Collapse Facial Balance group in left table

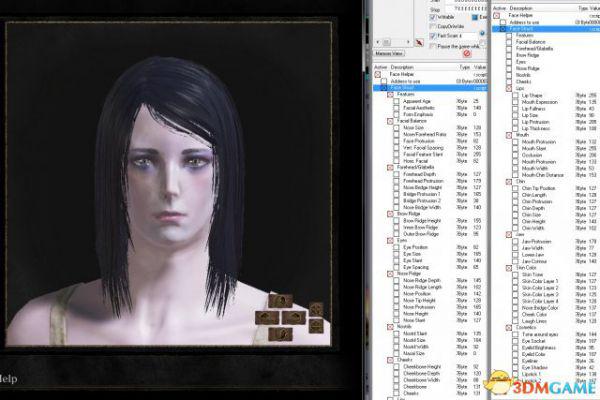[390, 121]
